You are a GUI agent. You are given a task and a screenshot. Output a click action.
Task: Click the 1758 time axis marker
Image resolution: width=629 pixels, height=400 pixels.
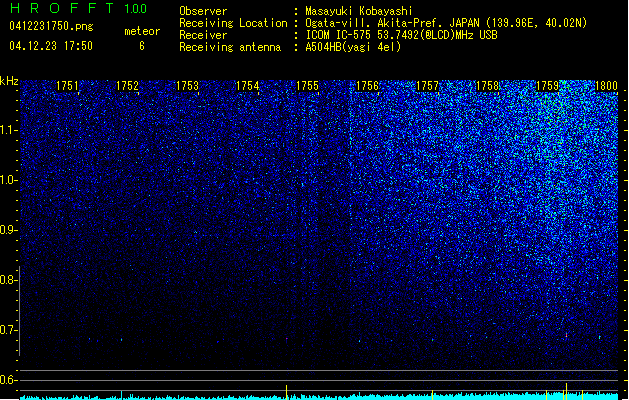[487, 86]
